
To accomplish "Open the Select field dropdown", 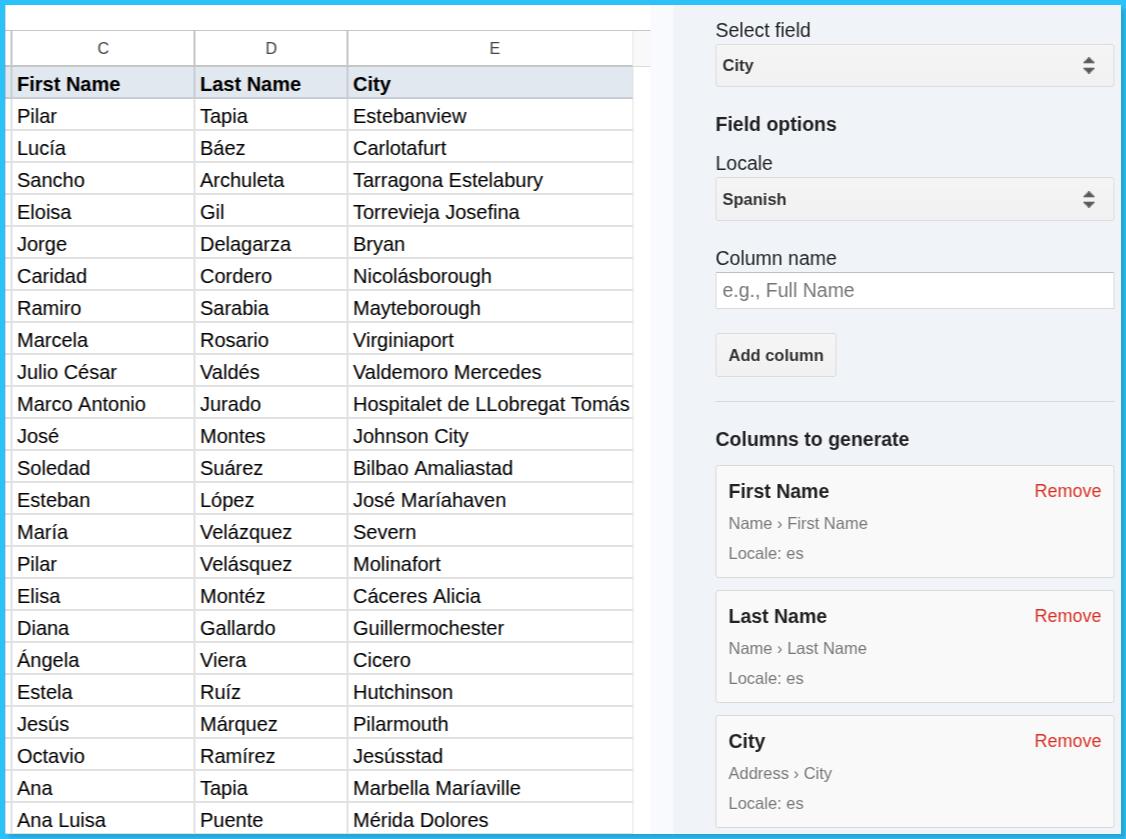I will (913, 65).
